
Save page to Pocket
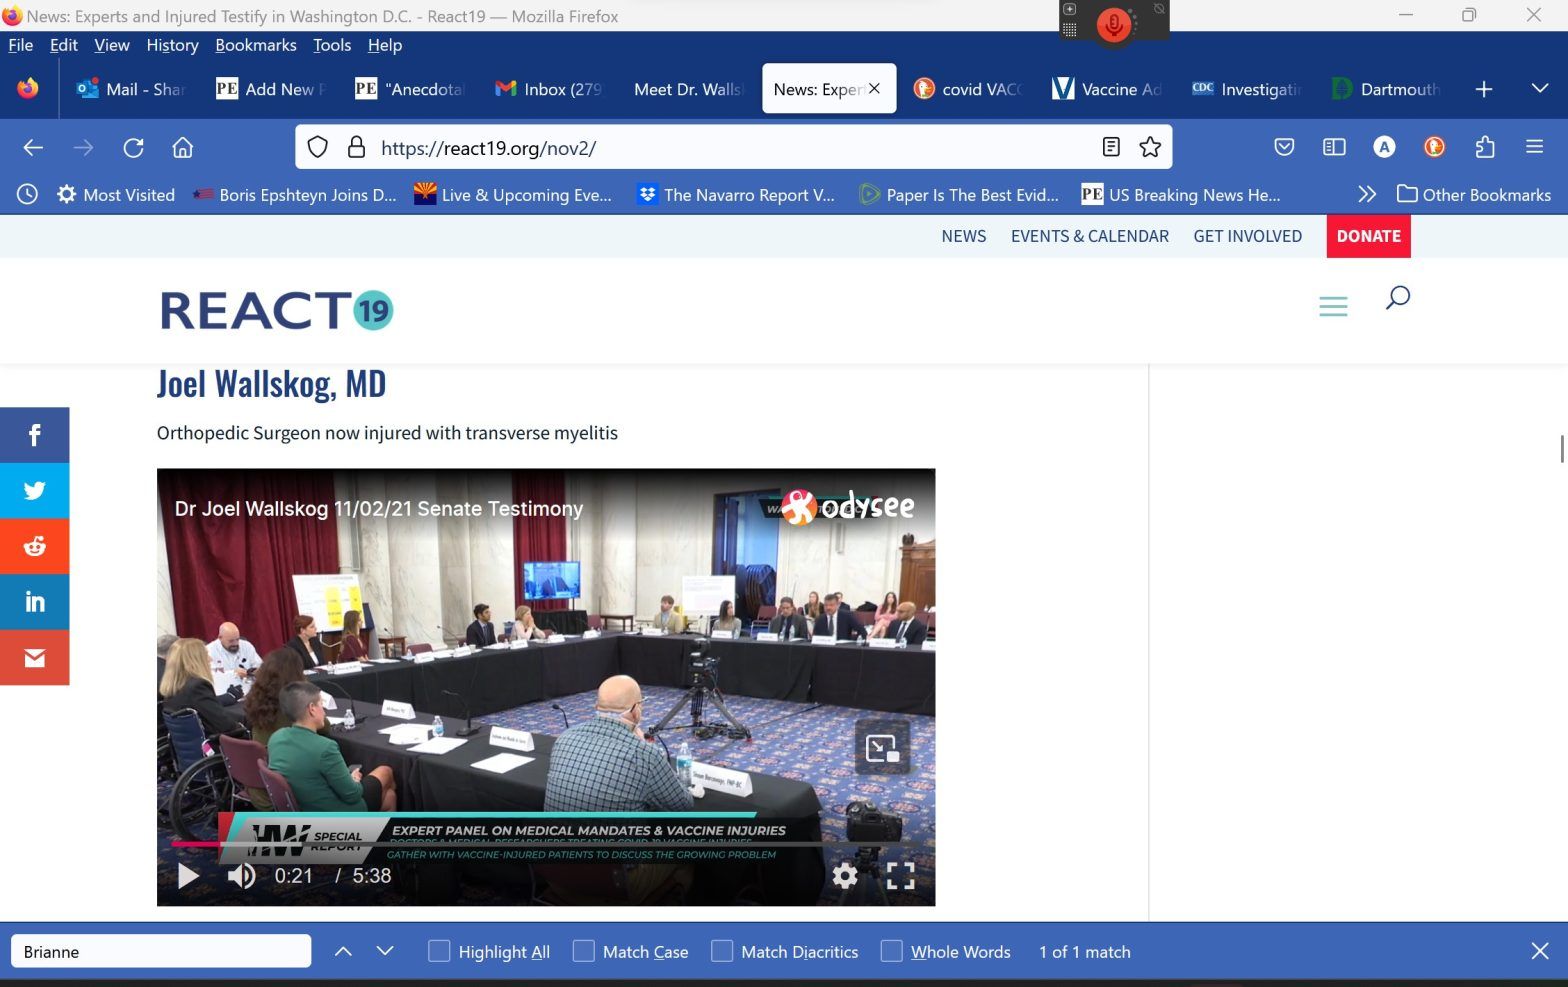pyautogui.click(x=1284, y=147)
